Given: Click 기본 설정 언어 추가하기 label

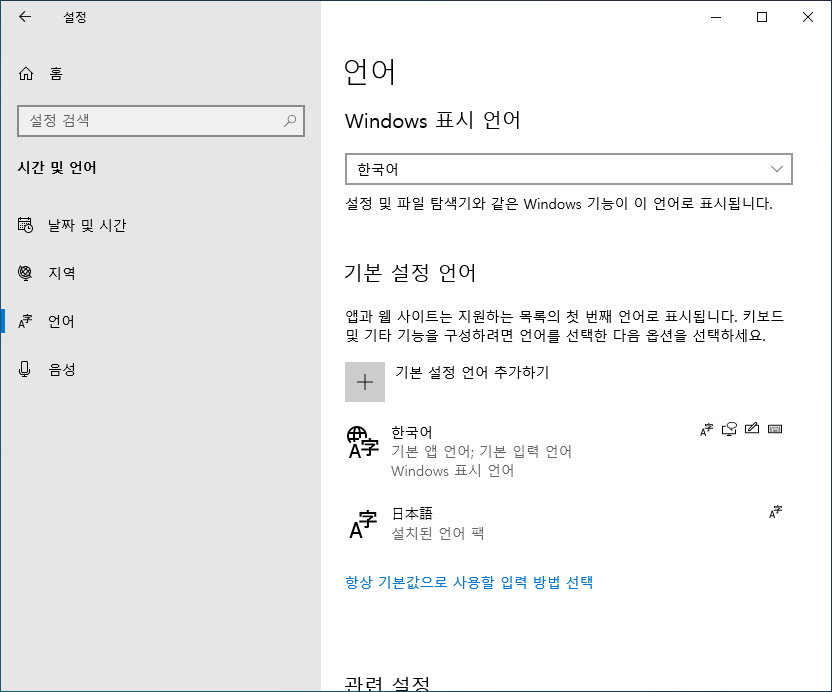Looking at the screenshot, I should (x=472, y=373).
